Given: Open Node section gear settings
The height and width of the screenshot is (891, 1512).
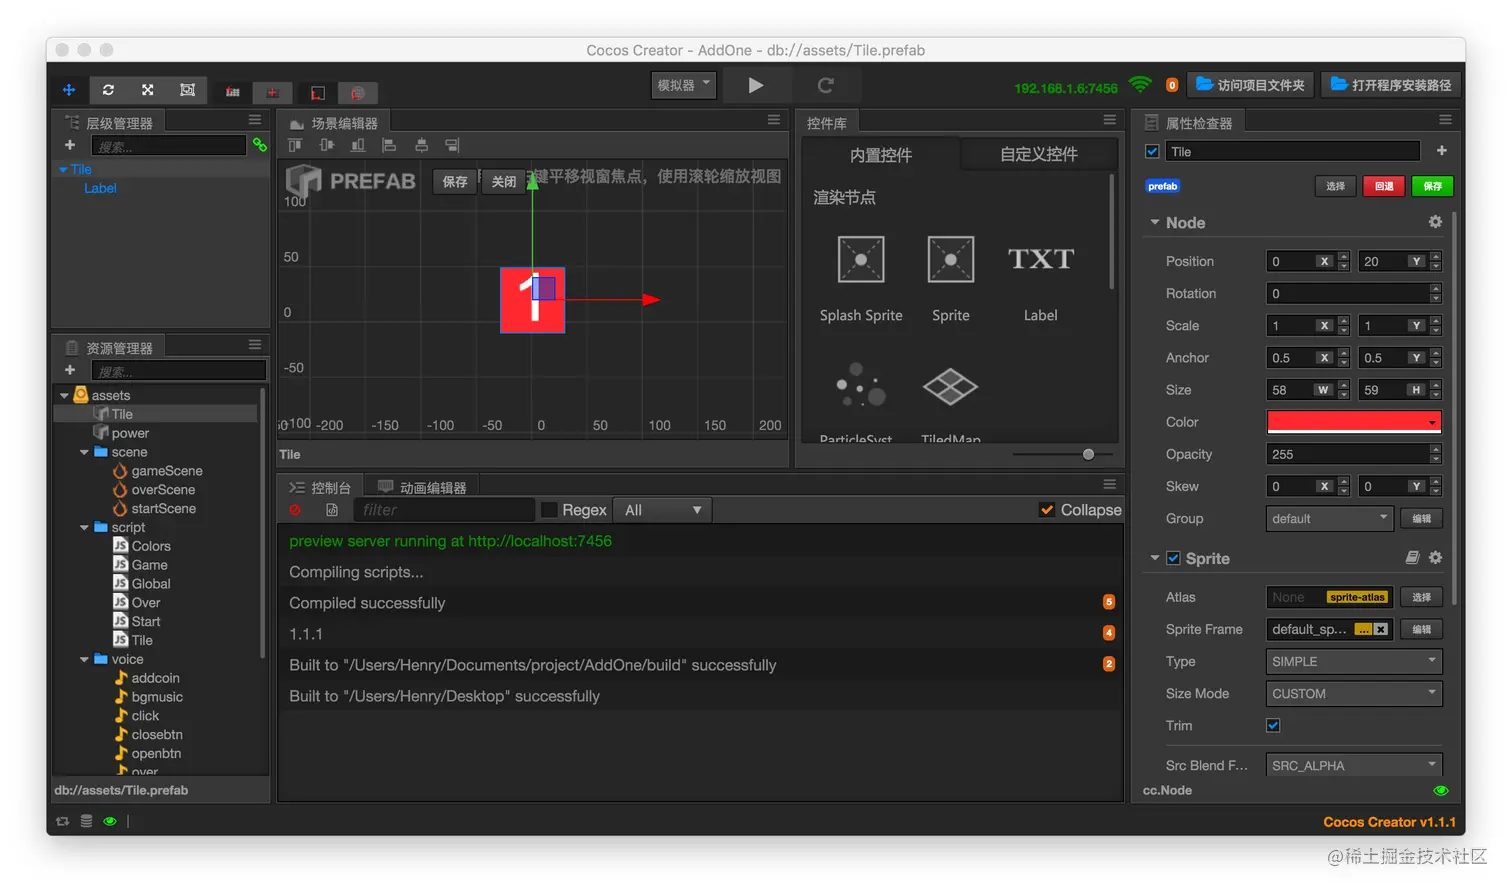Looking at the screenshot, I should pyautogui.click(x=1435, y=222).
